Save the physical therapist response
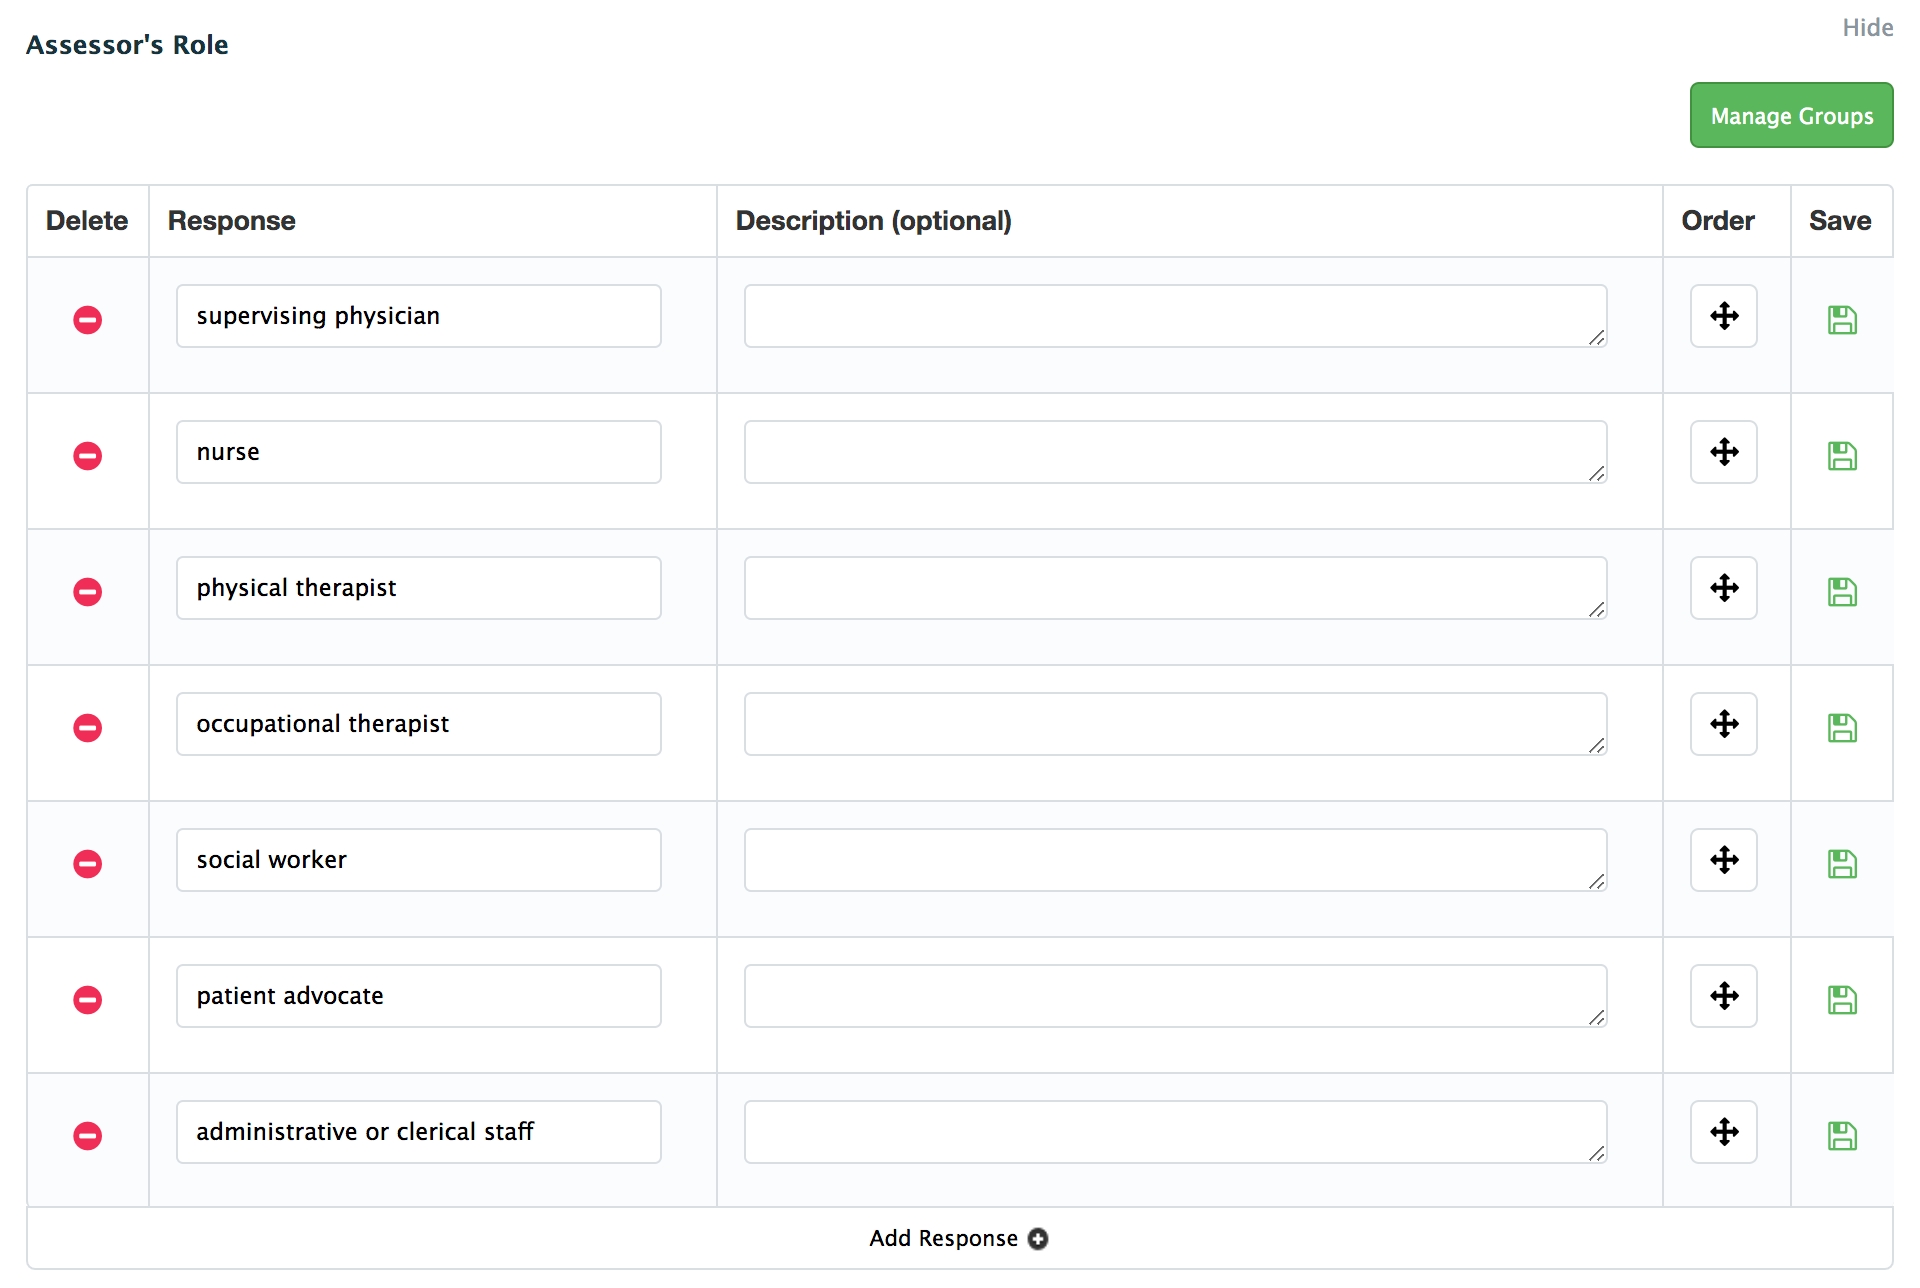1920x1288 pixels. [x=1842, y=592]
